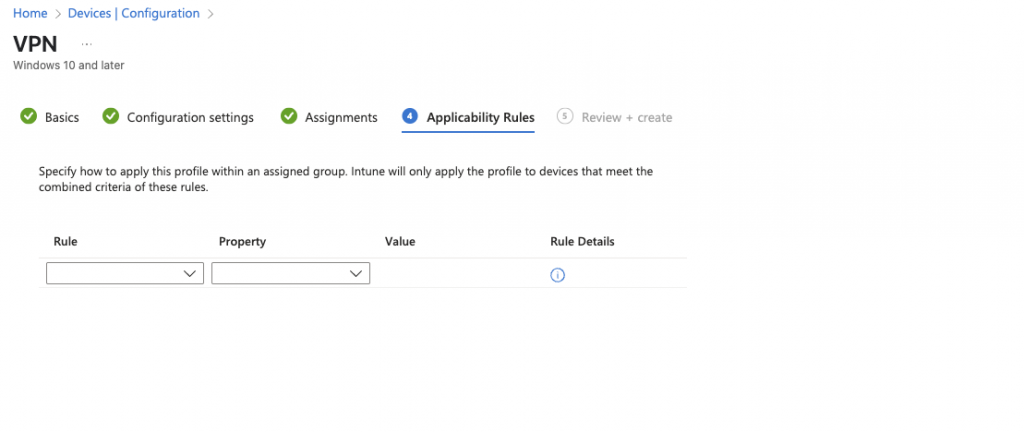Open the ellipsis menu beside VPN title
The height and width of the screenshot is (432, 1024).
pyautogui.click(x=87, y=44)
